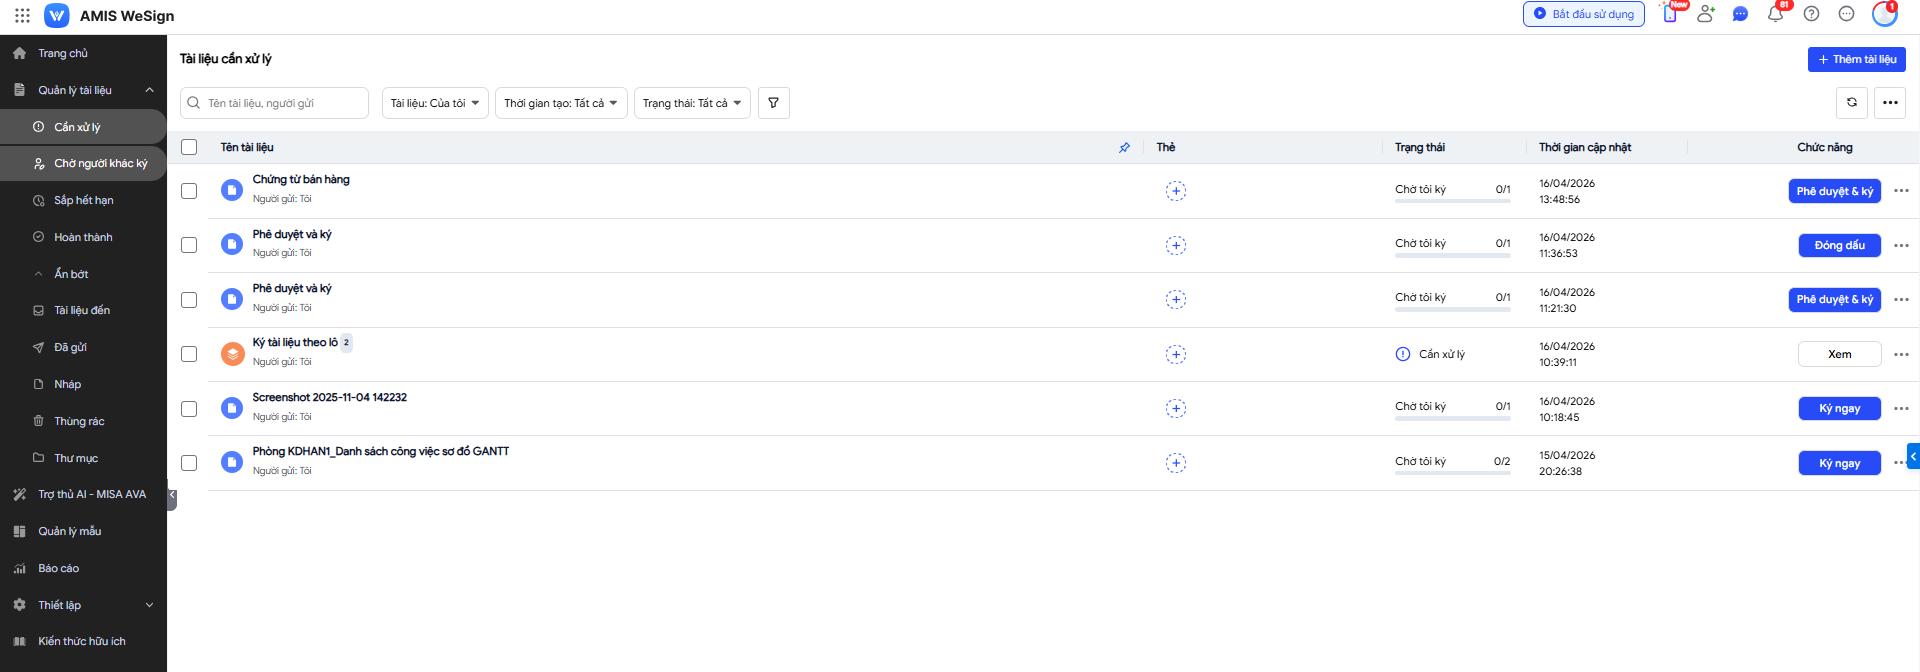The width and height of the screenshot is (1920, 672).
Task: Open the Tài liệu: Của tôi dropdown
Action: (435, 103)
